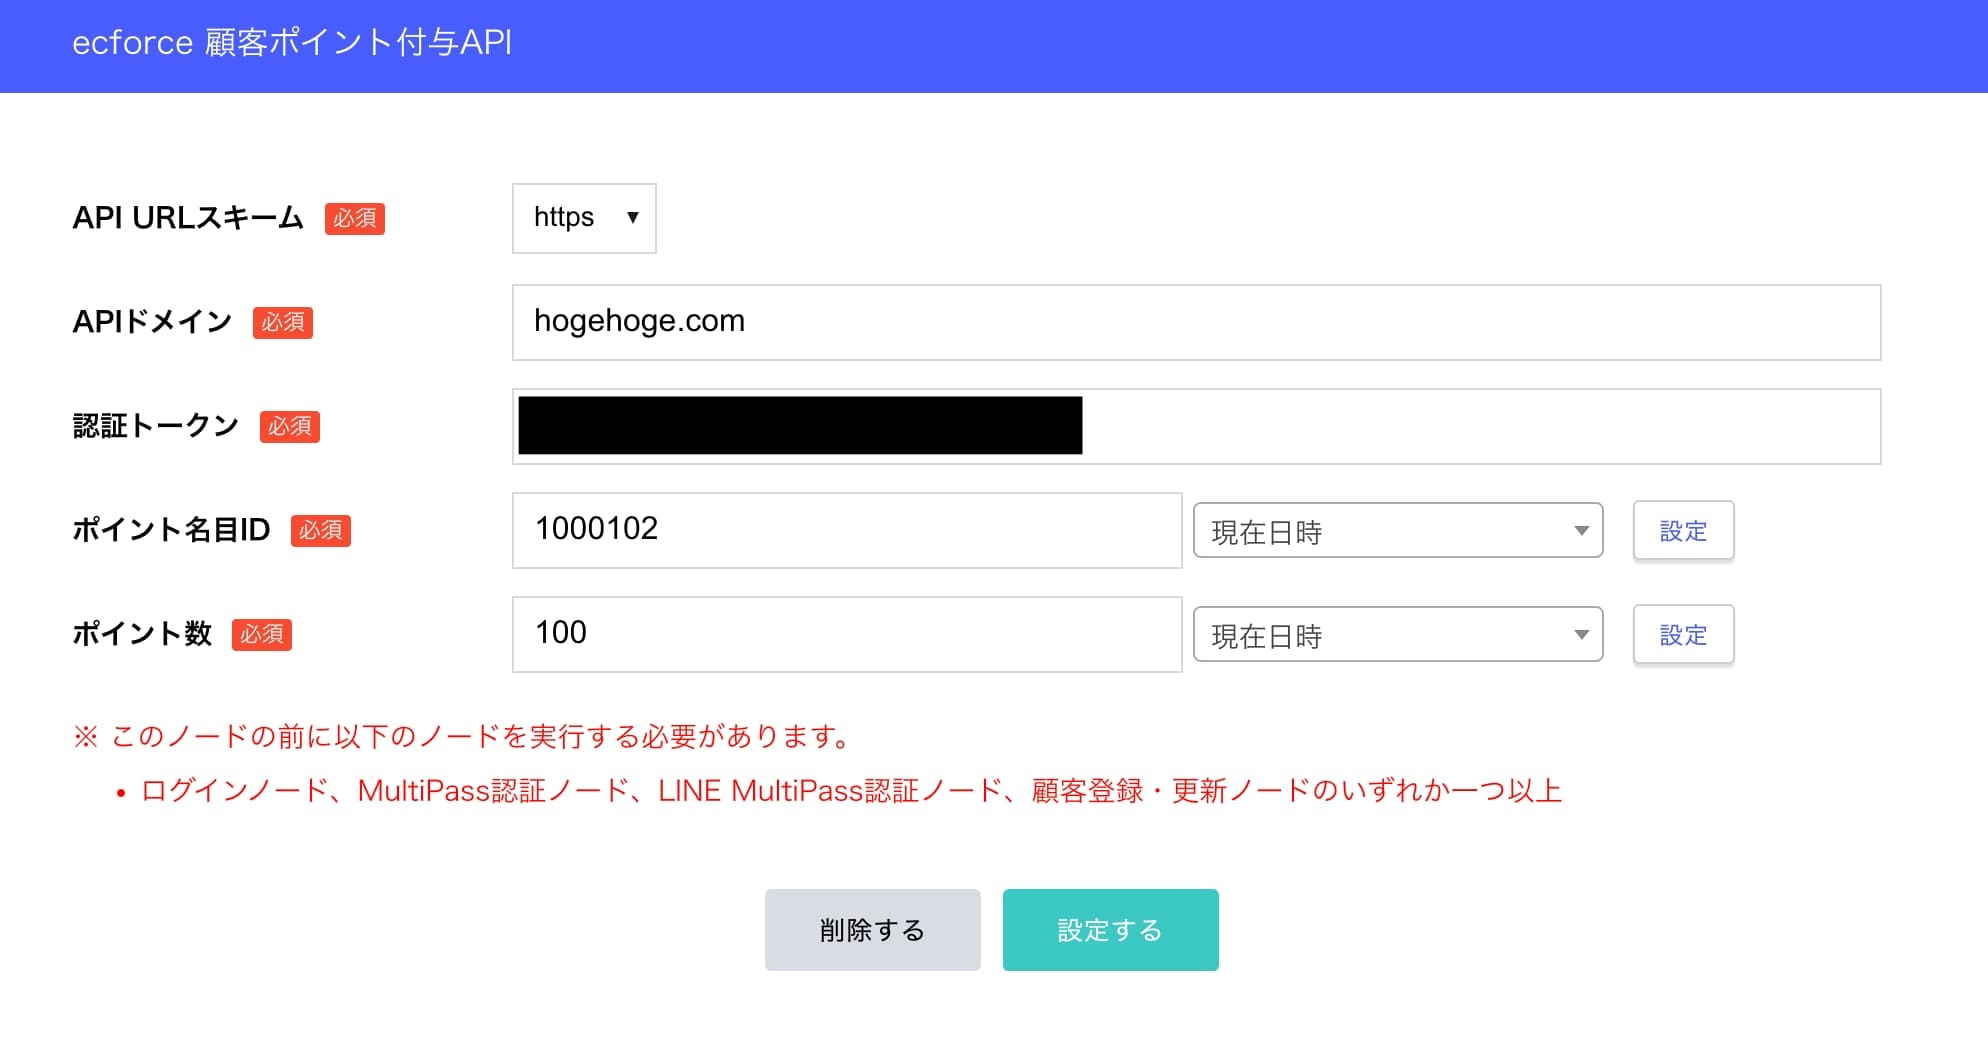Image resolution: width=1988 pixels, height=1042 pixels.
Task: Click the bullet text listing ログインノード、MultiPass認証ノード
Action: [x=851, y=791]
